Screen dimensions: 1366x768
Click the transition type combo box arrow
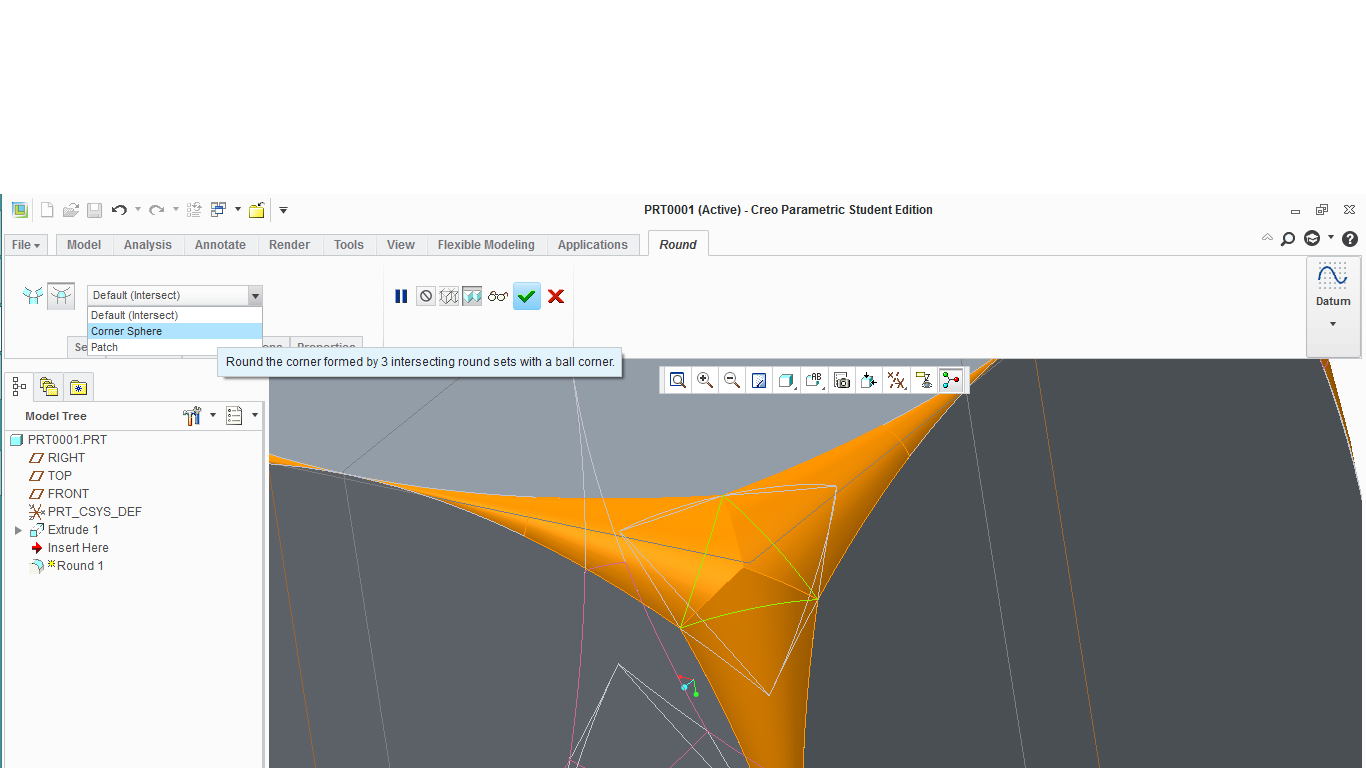coord(255,296)
